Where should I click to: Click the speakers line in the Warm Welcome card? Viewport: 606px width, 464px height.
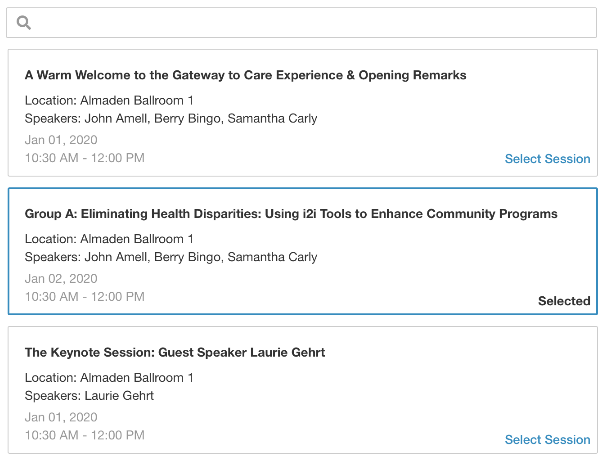[x=171, y=119]
